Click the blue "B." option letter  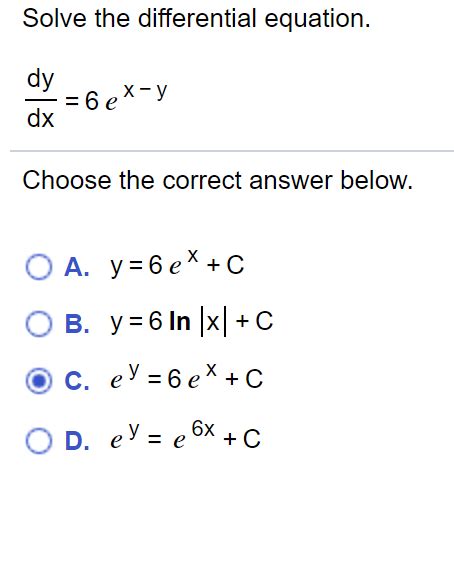pos(77,324)
